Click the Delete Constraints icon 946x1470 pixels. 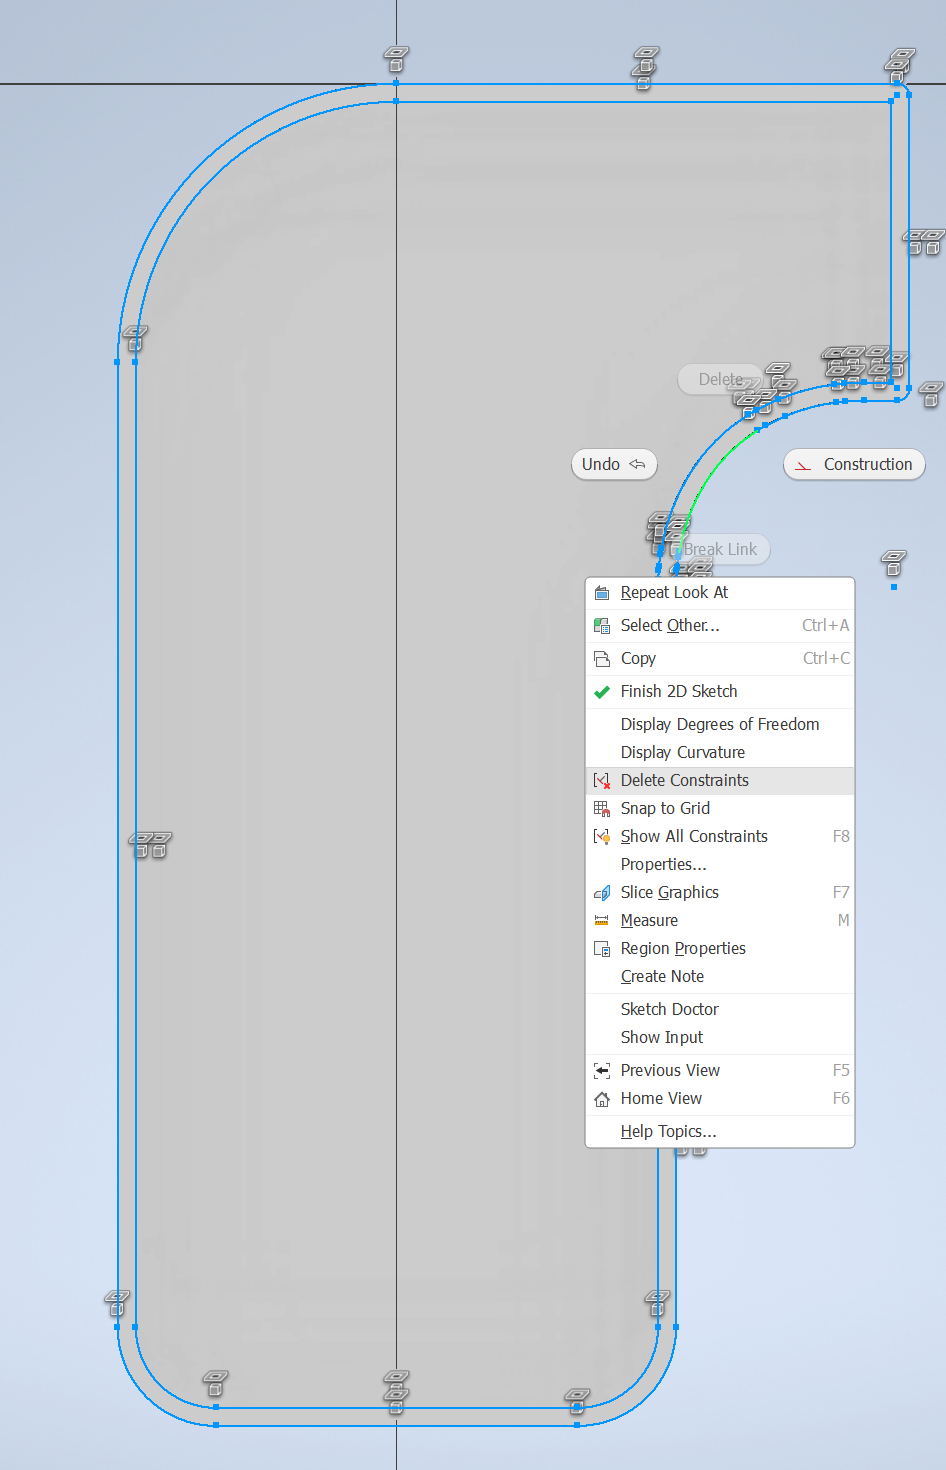coord(602,781)
